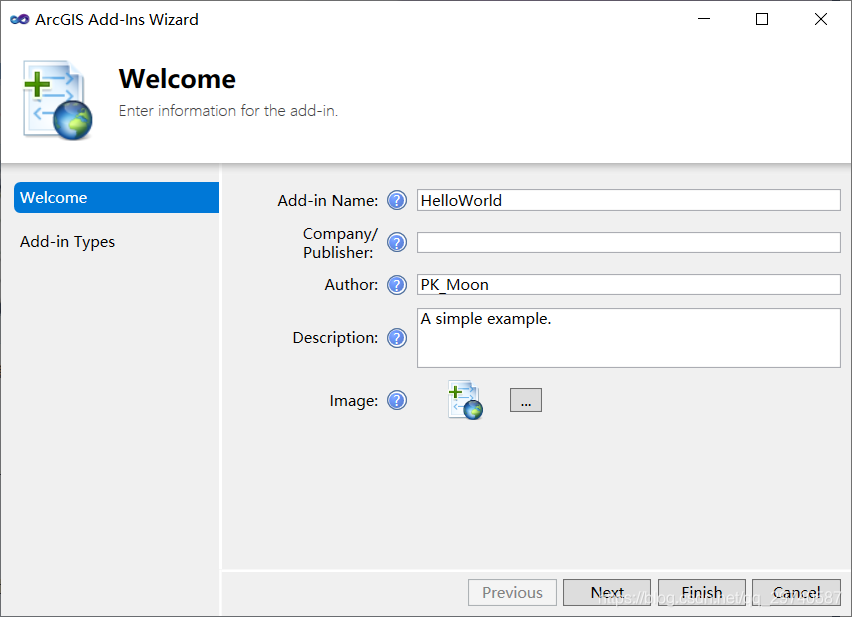
Task: Click the add-in image preview thumbnail
Action: (465, 400)
